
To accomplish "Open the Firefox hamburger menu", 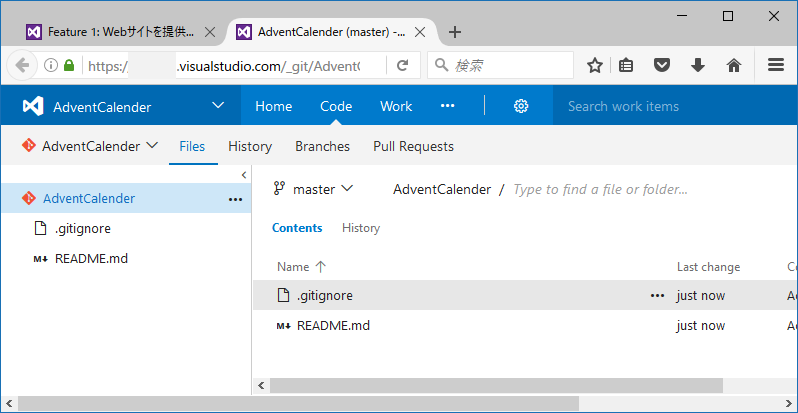I will coord(776,65).
